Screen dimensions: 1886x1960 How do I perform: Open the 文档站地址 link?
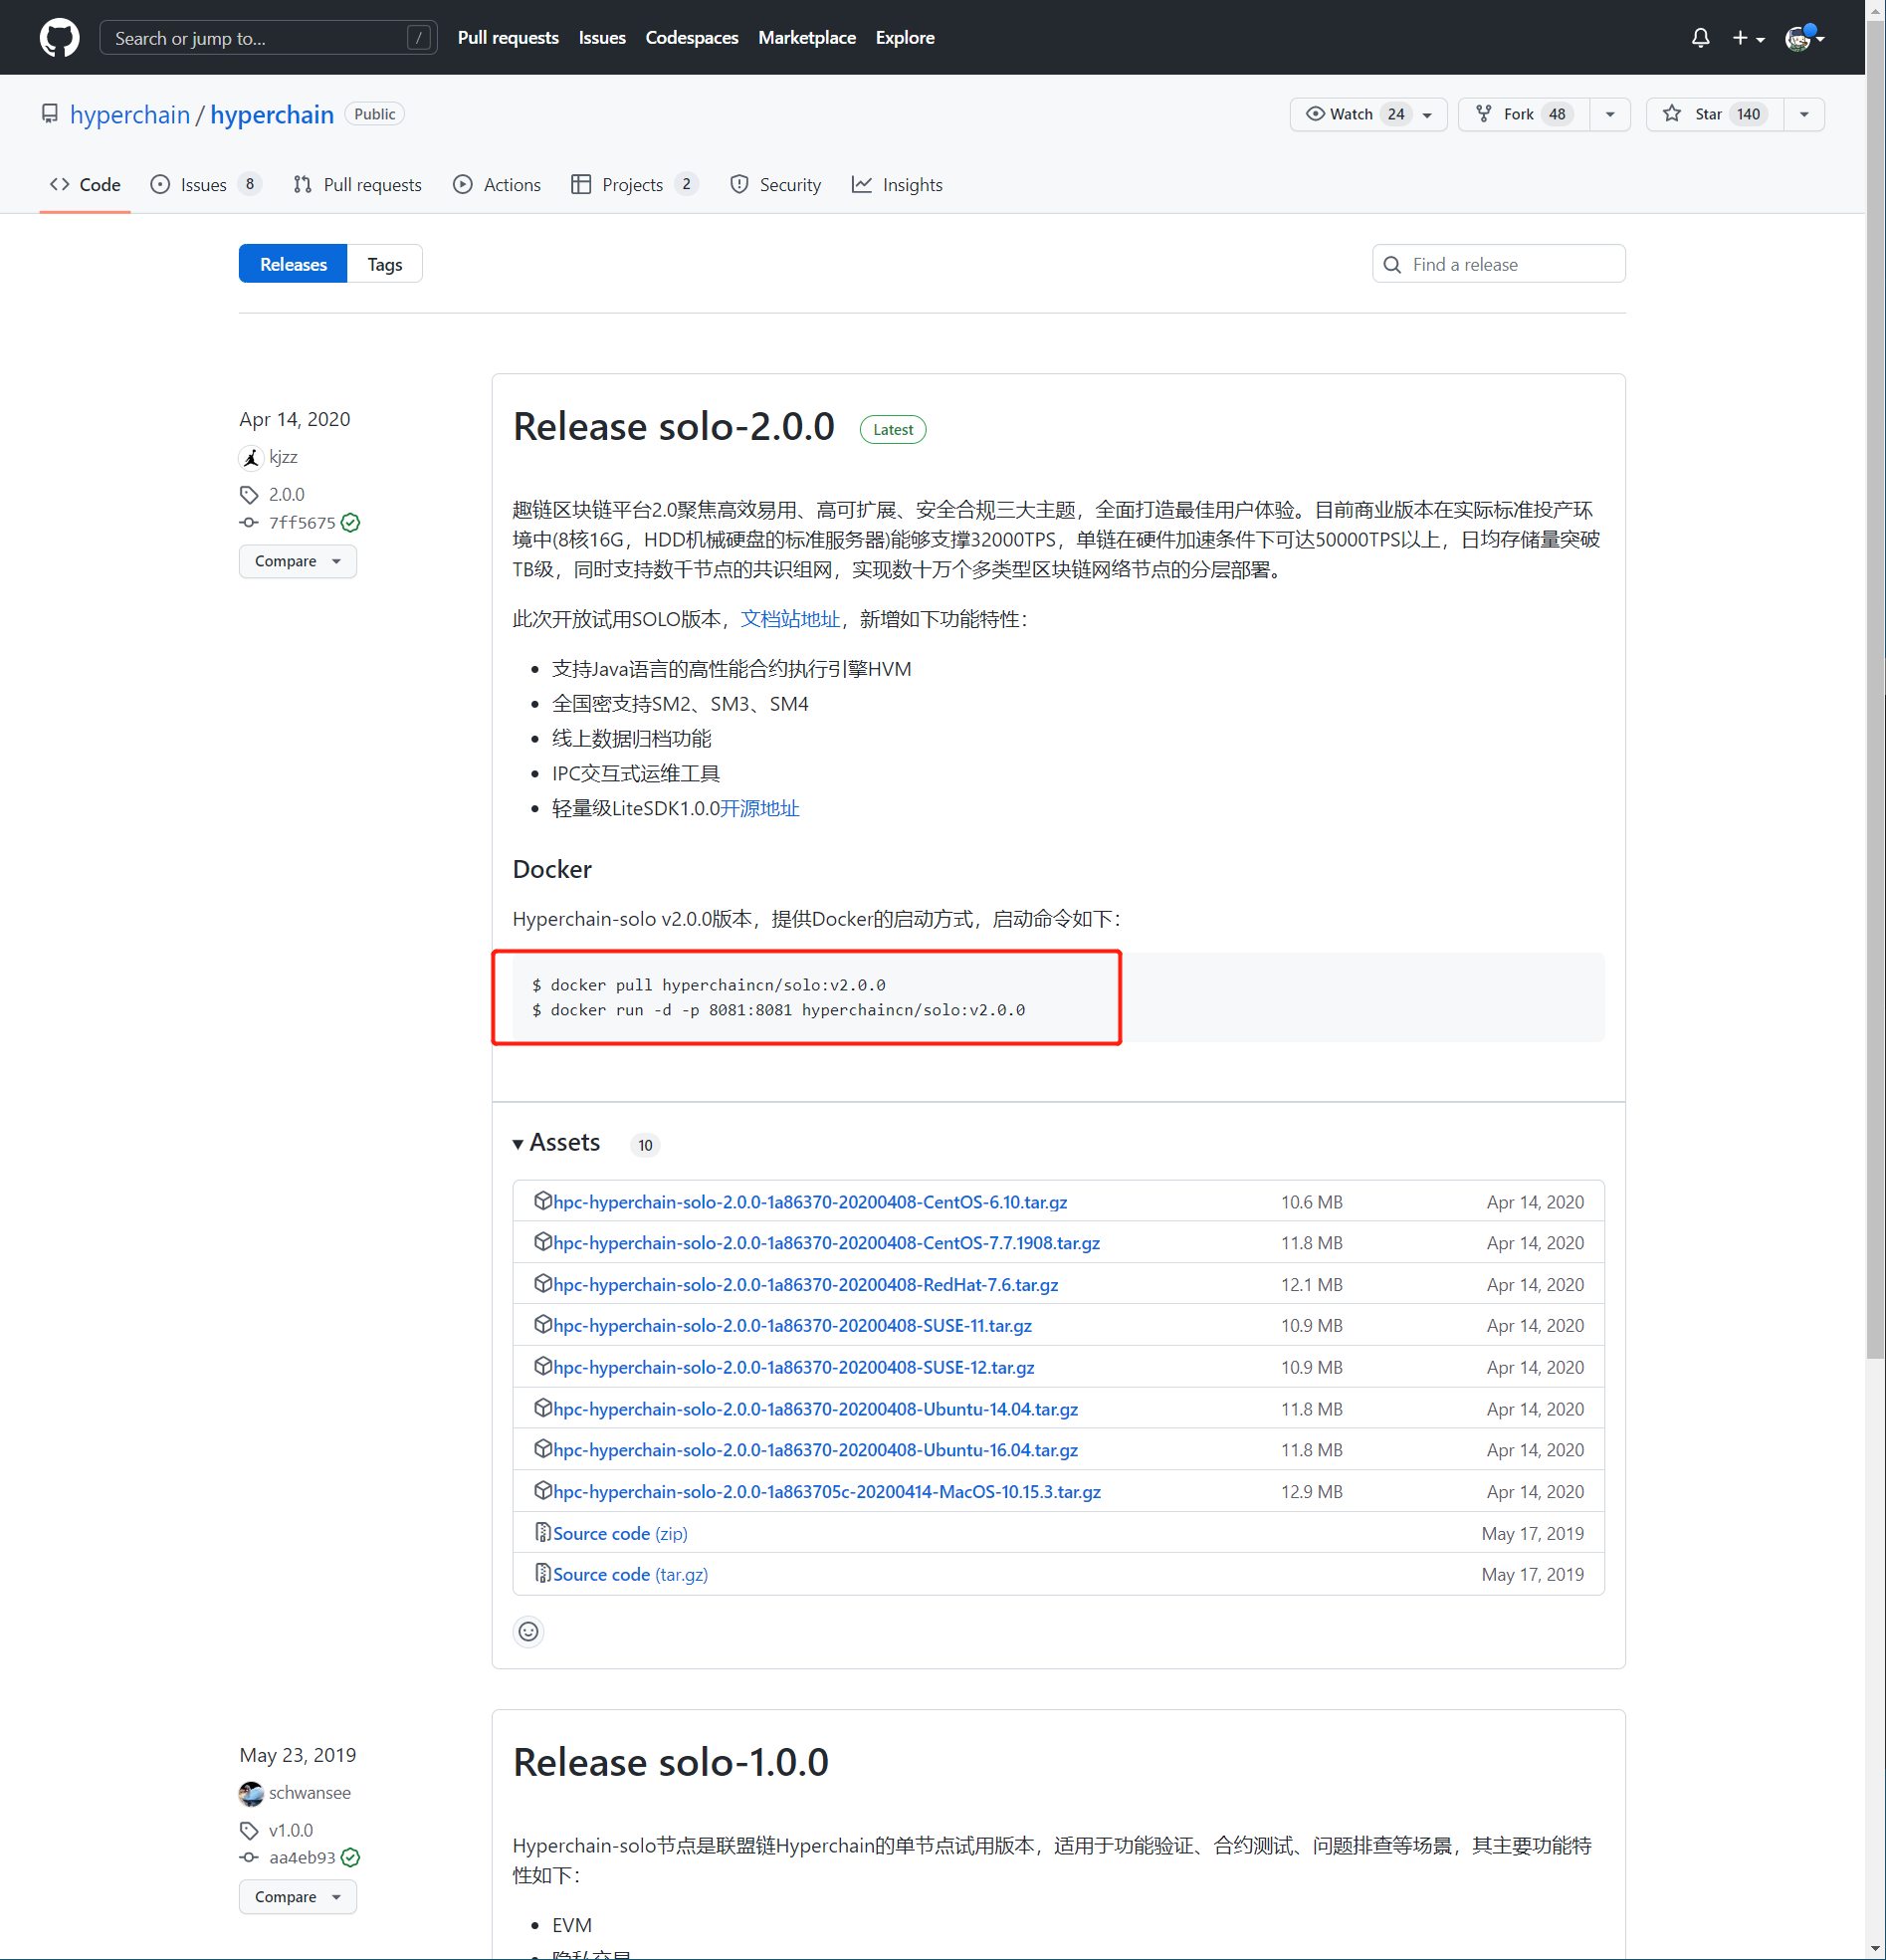tap(790, 619)
